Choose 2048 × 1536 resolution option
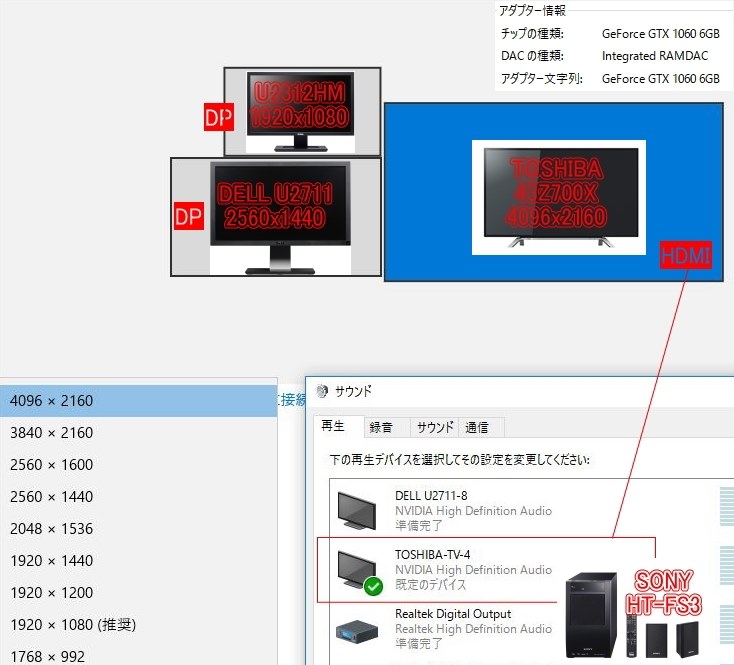The width and height of the screenshot is (734, 665). tap(139, 529)
